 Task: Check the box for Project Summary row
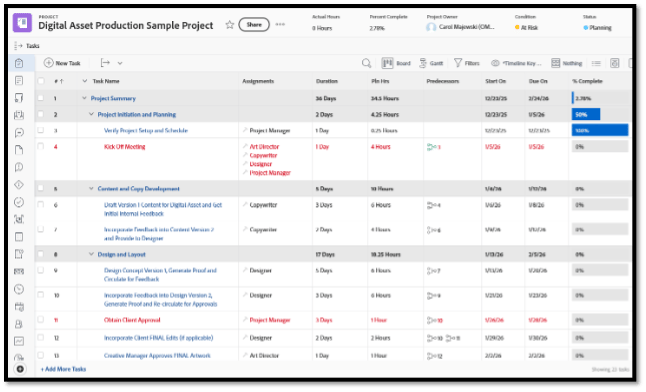click(41, 98)
